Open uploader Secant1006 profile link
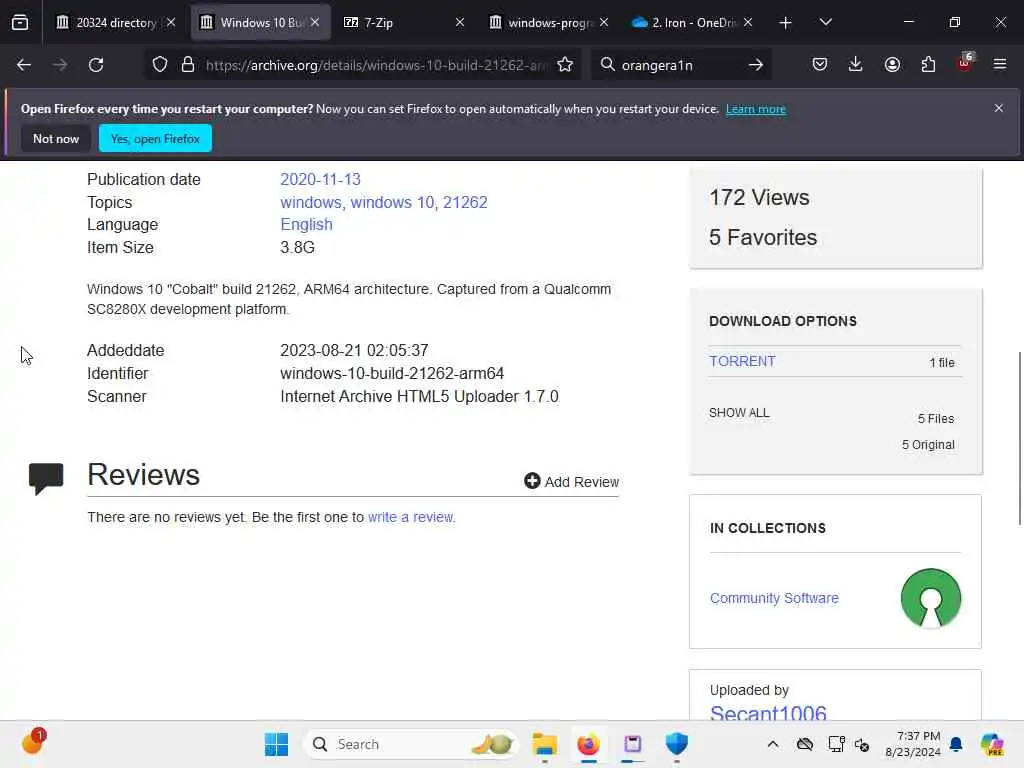 (x=768, y=713)
